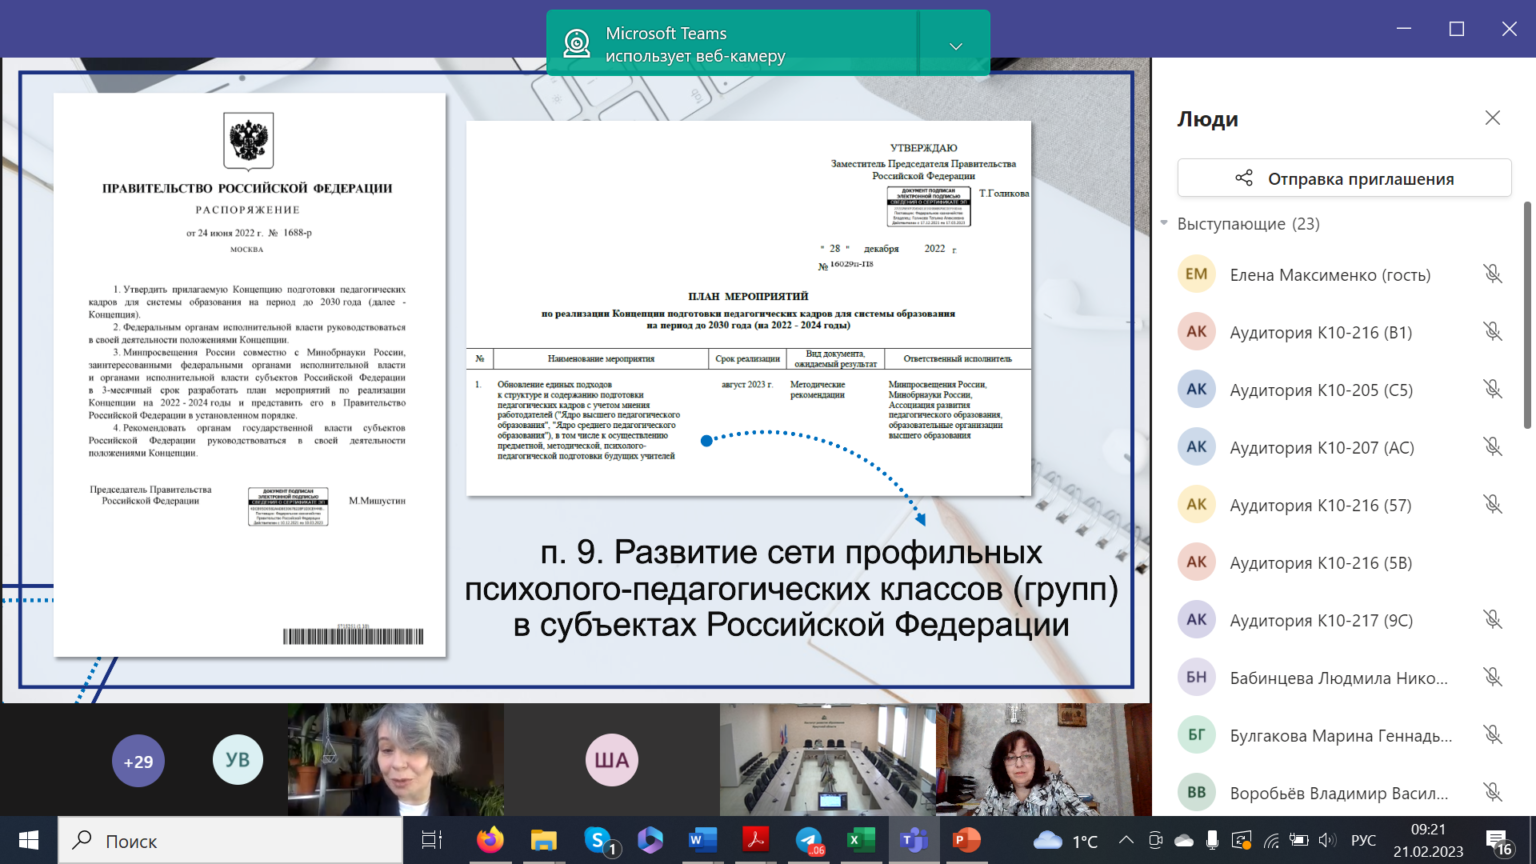This screenshot has height=864, width=1536.
Task: Open Adobe Acrobat from the taskbar
Action: click(756, 840)
